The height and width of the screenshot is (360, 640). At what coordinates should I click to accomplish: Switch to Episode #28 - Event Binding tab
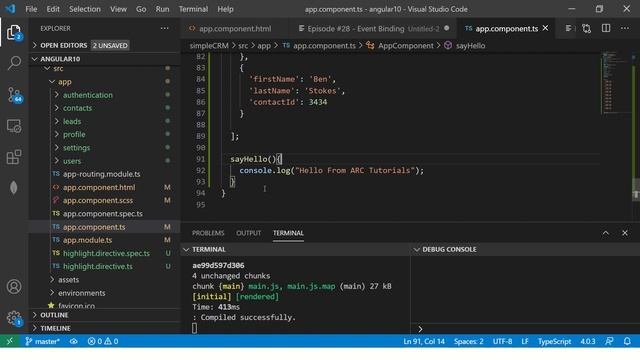[373, 29]
